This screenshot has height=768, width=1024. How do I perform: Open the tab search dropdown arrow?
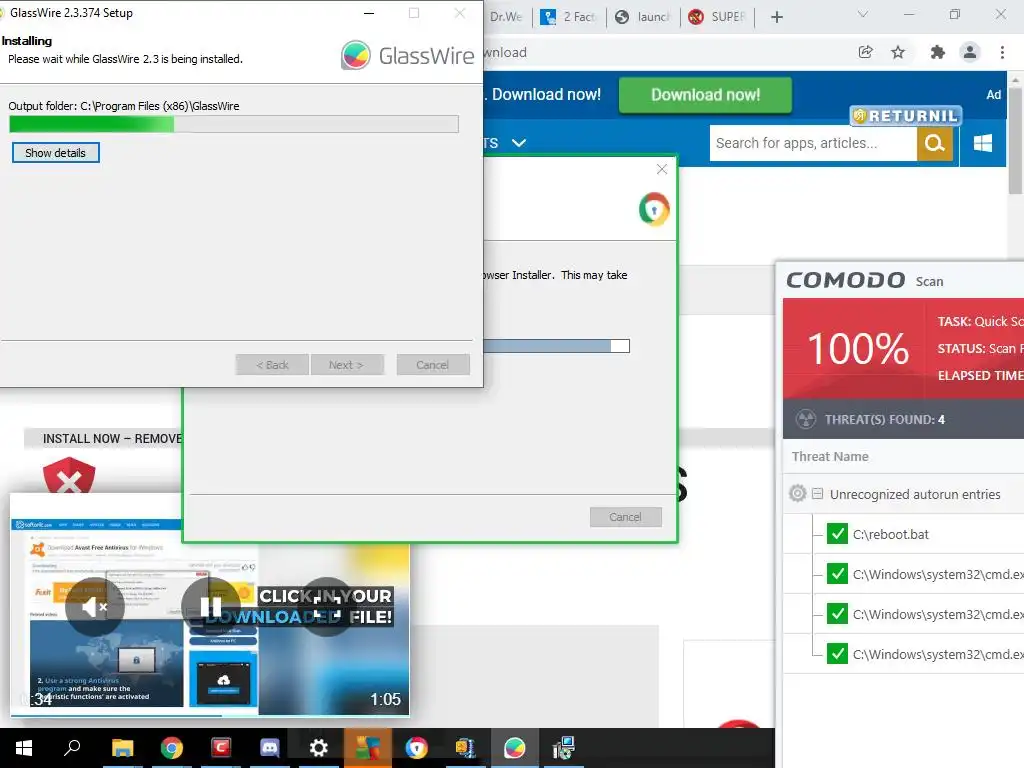click(863, 14)
